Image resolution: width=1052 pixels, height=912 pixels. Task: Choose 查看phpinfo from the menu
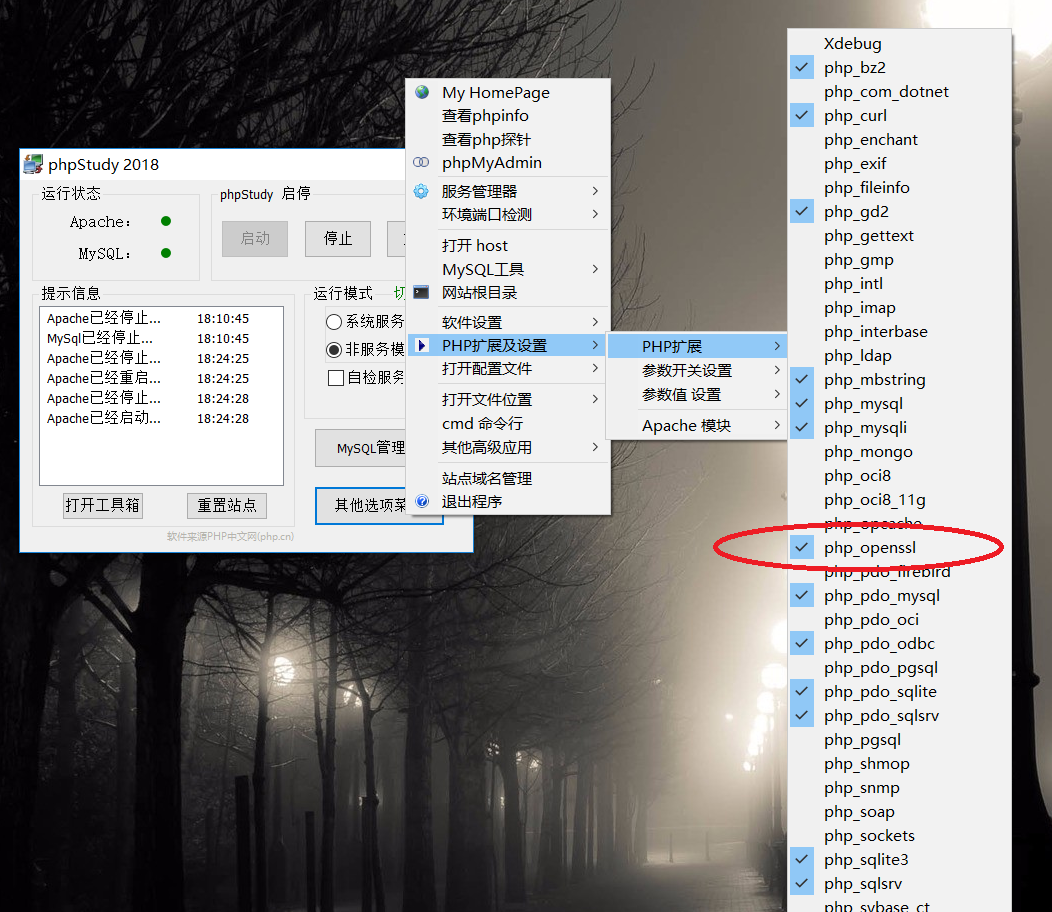[509, 115]
